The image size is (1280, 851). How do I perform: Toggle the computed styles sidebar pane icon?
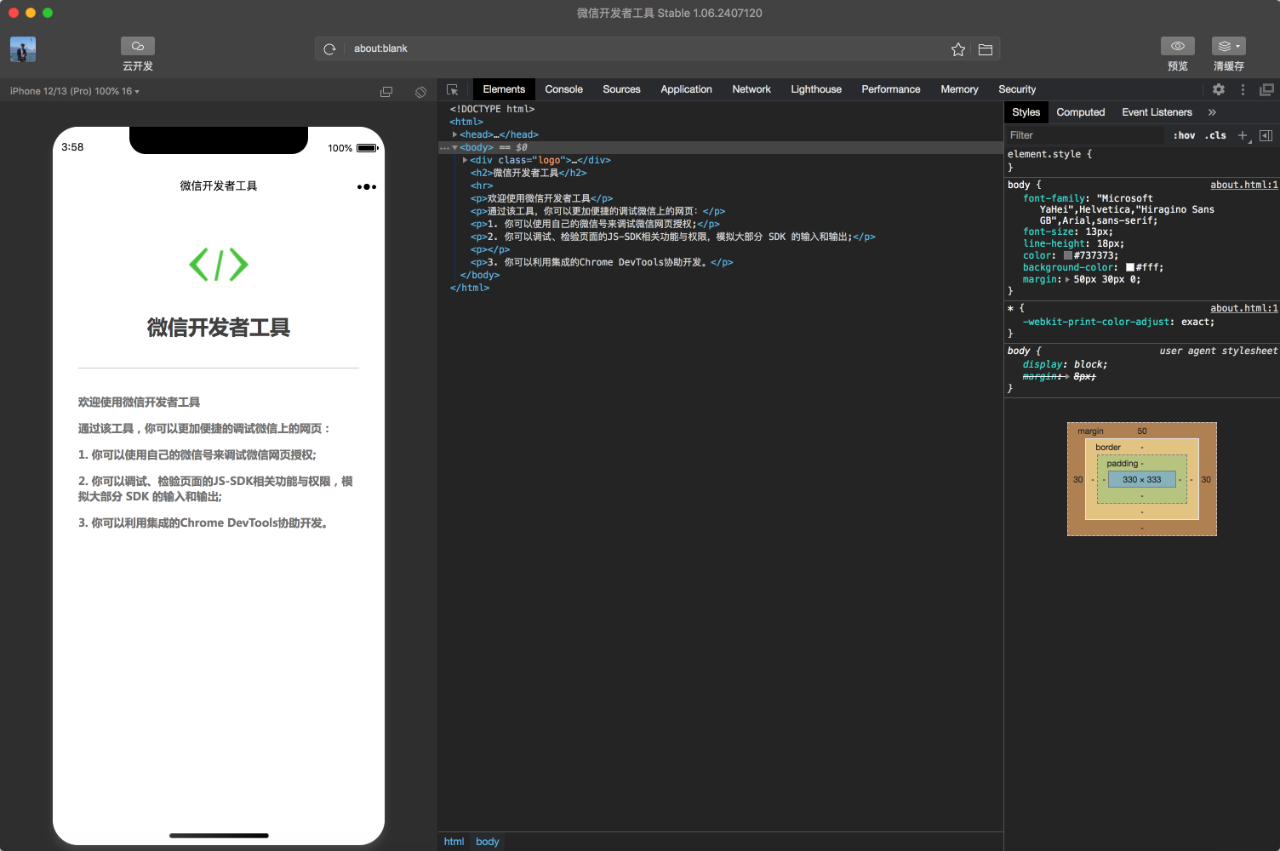point(1266,136)
